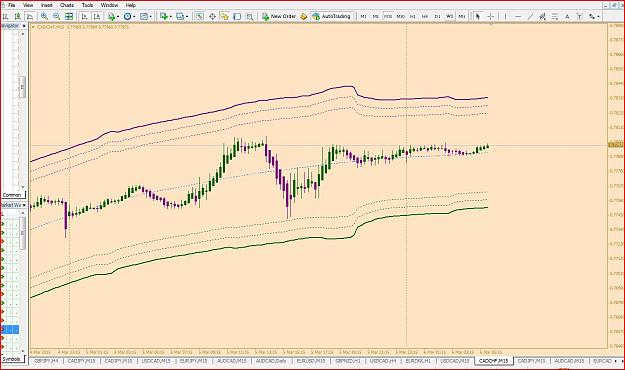Zoom out on the chart
Screen dimensions: 625x370
tap(57, 16)
